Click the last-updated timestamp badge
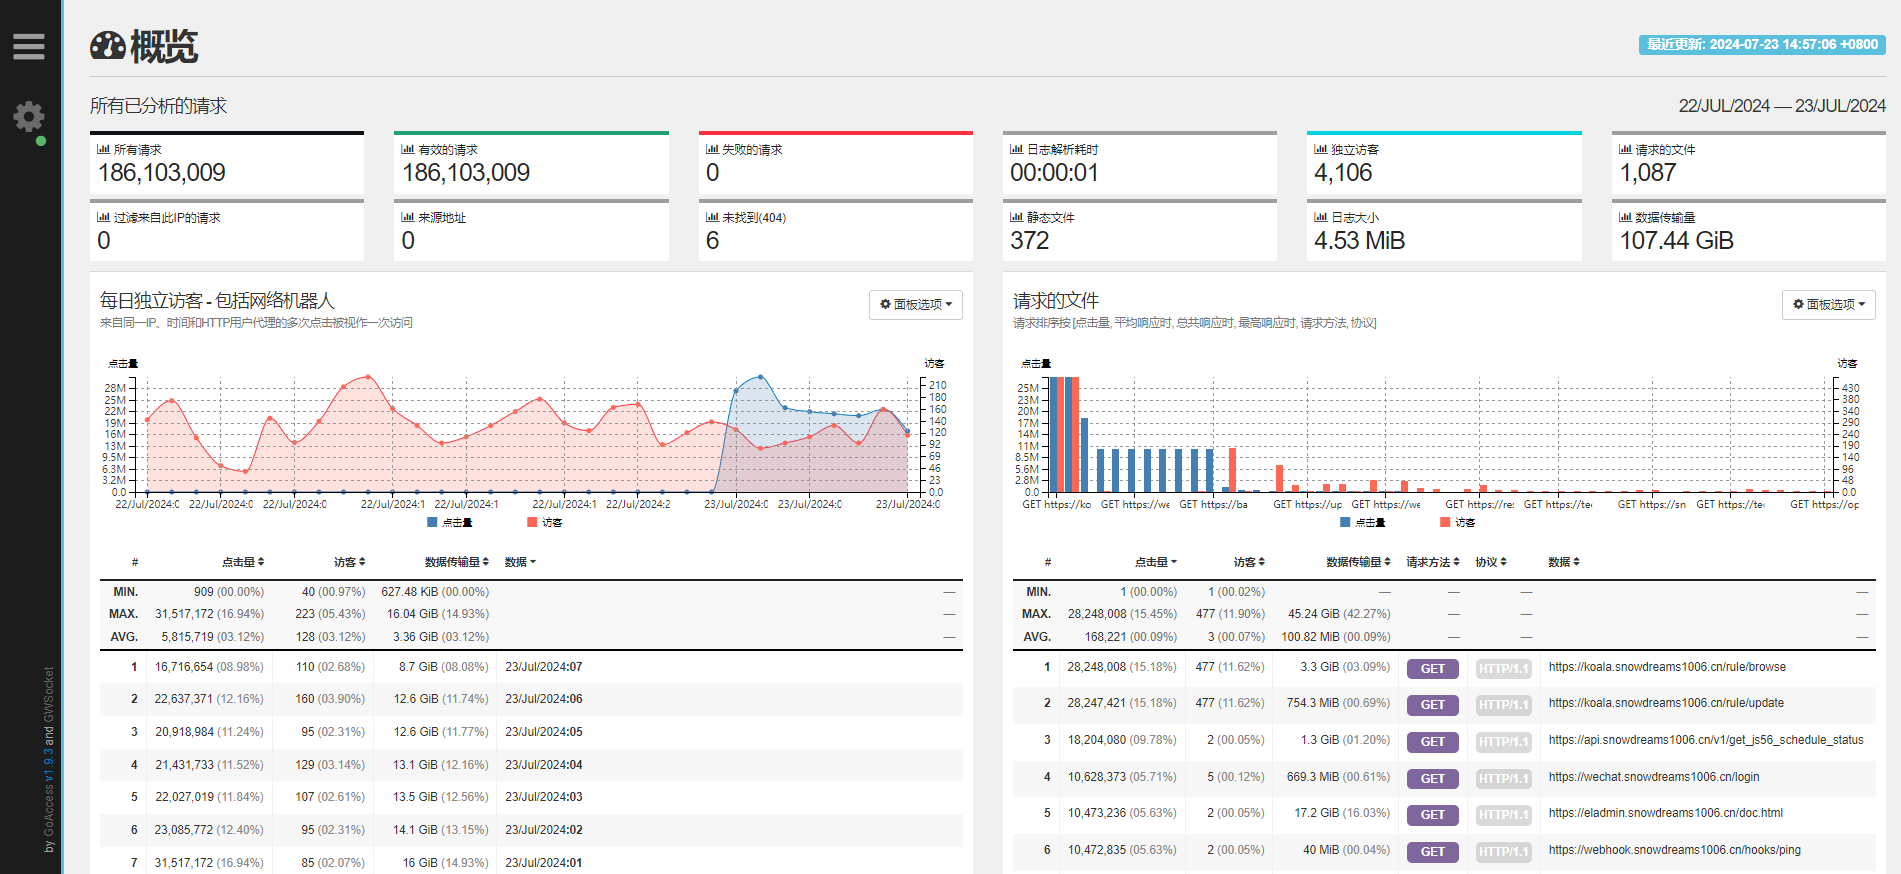Screen dimensions: 1901x874 [x=1761, y=45]
